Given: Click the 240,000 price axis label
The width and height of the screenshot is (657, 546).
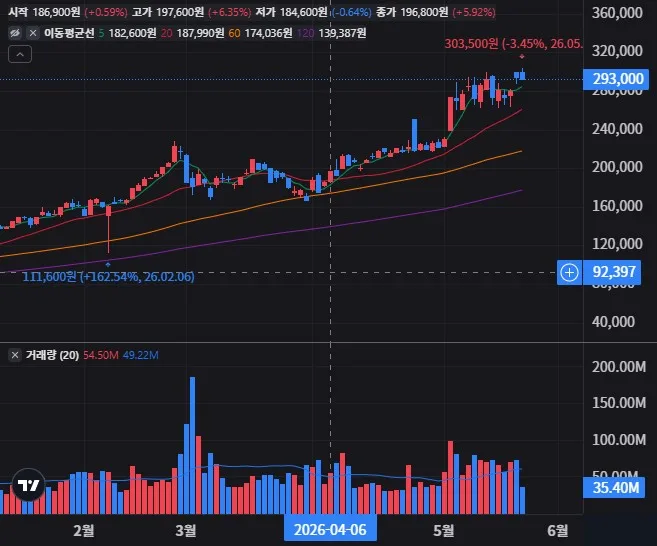Looking at the screenshot, I should pyautogui.click(x=617, y=129).
